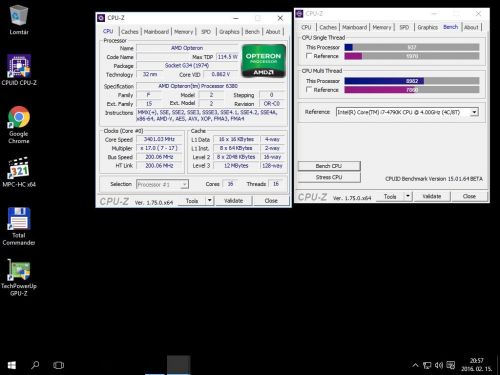The height and width of the screenshot is (375, 500).
Task: Expand Tools arrow in Bench window
Action: pyautogui.click(x=408, y=196)
